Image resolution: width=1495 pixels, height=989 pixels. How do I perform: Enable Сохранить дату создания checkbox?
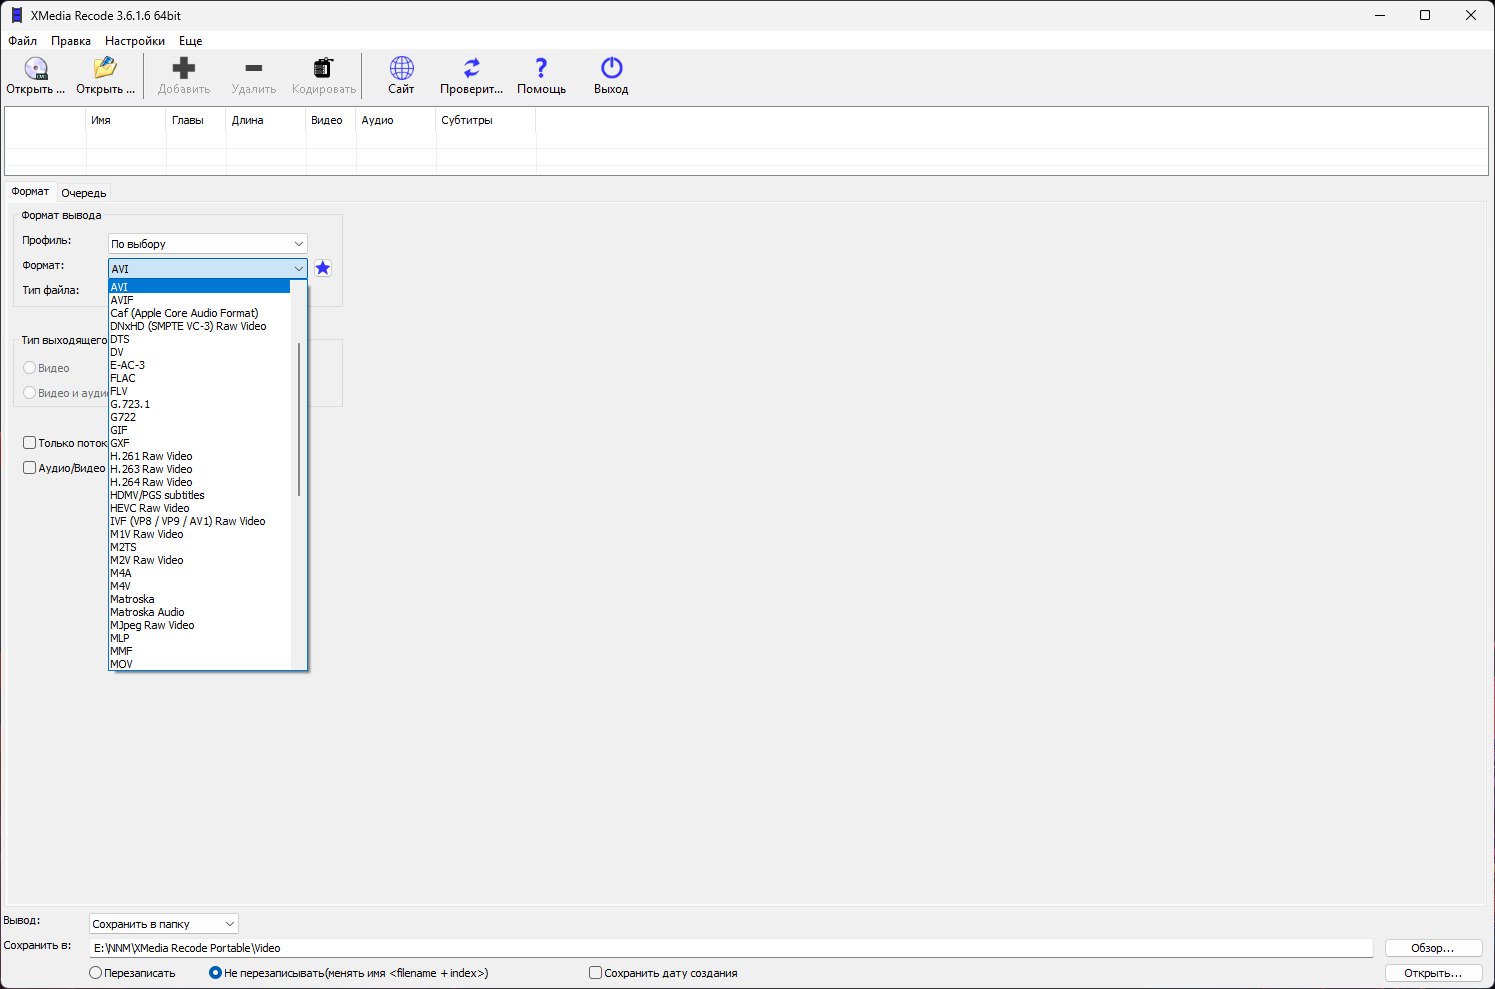[596, 973]
